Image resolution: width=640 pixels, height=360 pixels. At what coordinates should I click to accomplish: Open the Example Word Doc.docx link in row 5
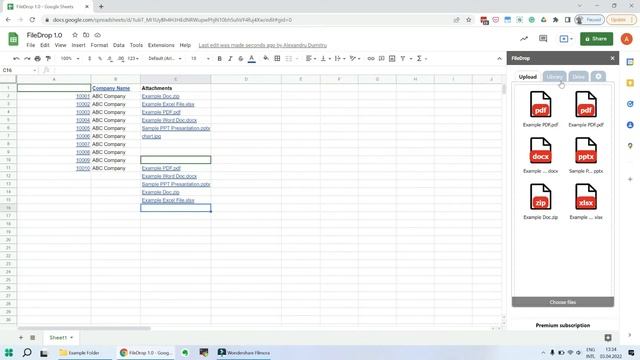pyautogui.click(x=169, y=120)
